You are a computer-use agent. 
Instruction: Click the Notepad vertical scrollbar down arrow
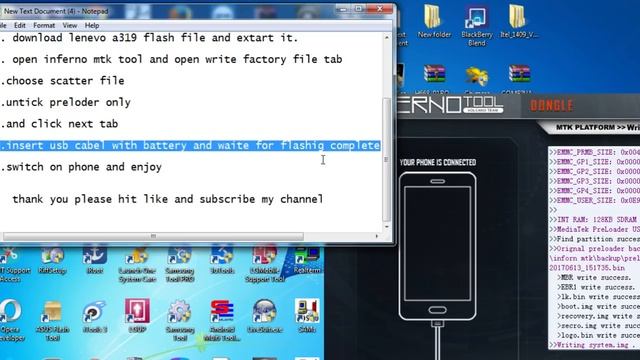386,227
